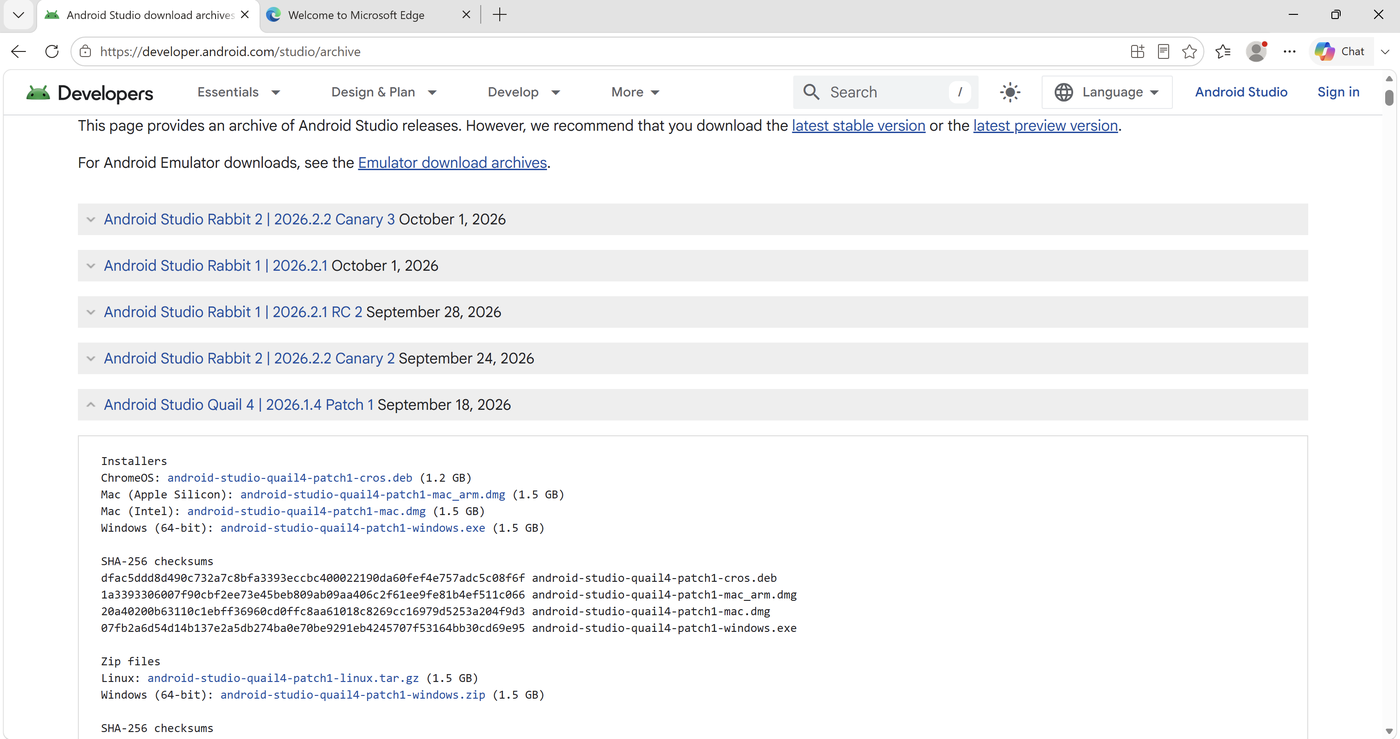Click the Android Studio header link
1400x739 pixels.
pos(1241,92)
